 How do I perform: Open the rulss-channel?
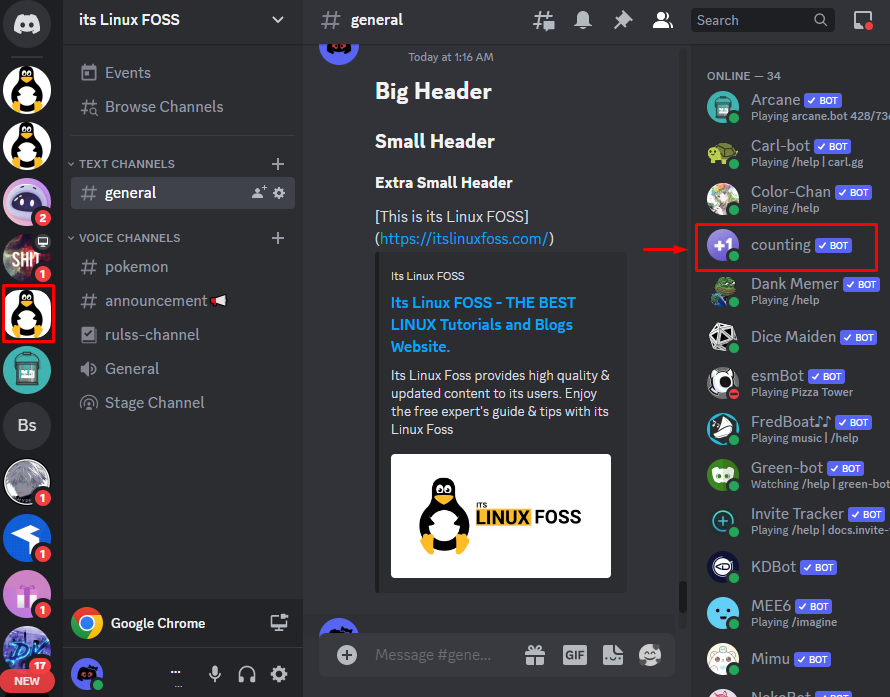point(183,335)
